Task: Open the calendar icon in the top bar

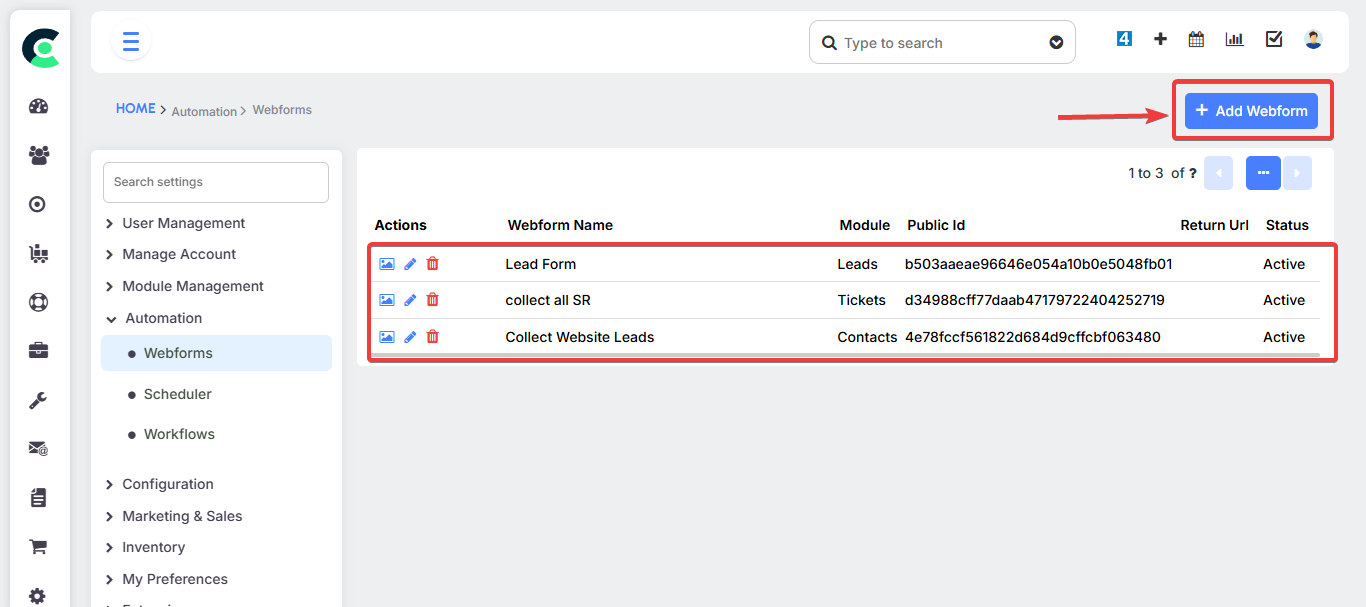Action: pos(1195,38)
